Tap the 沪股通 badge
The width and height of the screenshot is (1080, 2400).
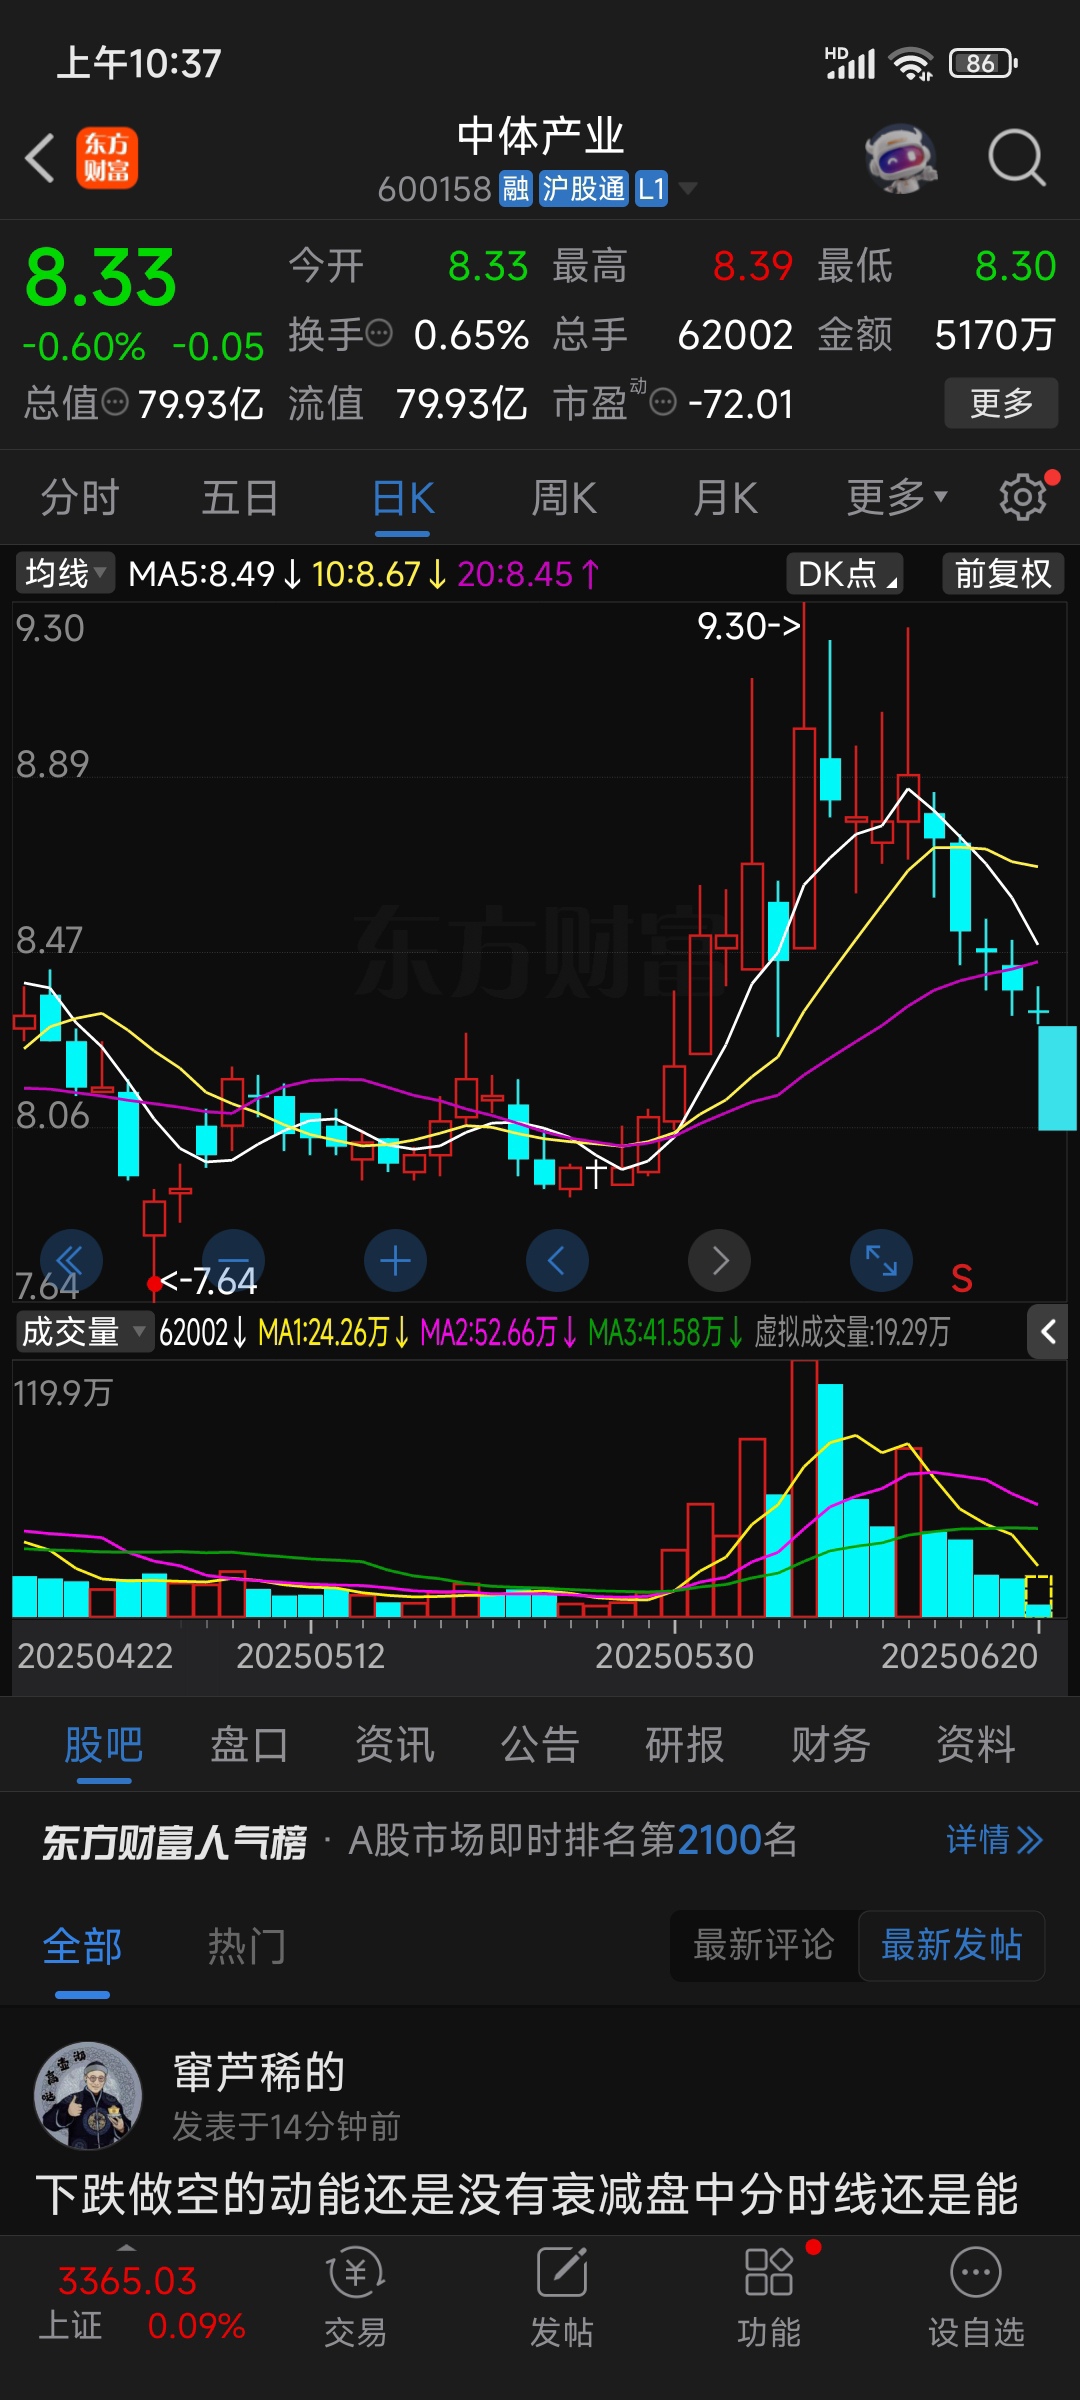[x=584, y=188]
